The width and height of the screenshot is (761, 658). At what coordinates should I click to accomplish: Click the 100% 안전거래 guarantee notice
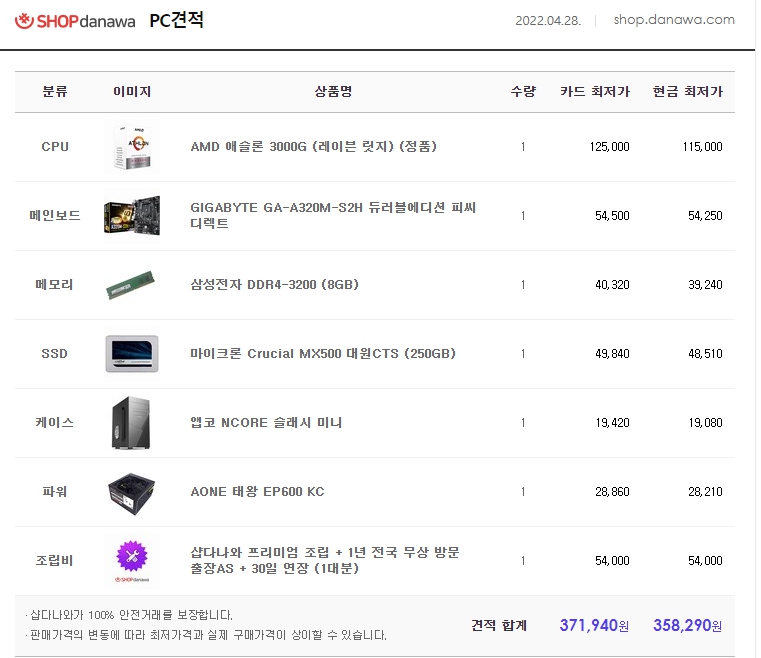[129, 615]
